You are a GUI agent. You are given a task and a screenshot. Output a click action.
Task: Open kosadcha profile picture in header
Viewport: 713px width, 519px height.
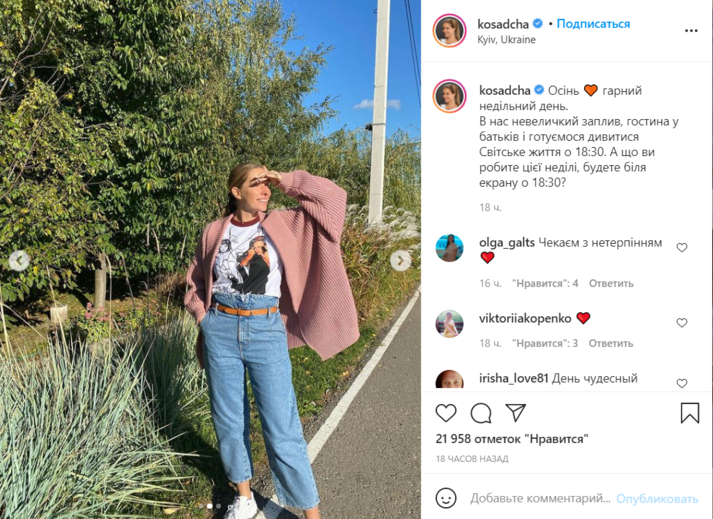[449, 30]
